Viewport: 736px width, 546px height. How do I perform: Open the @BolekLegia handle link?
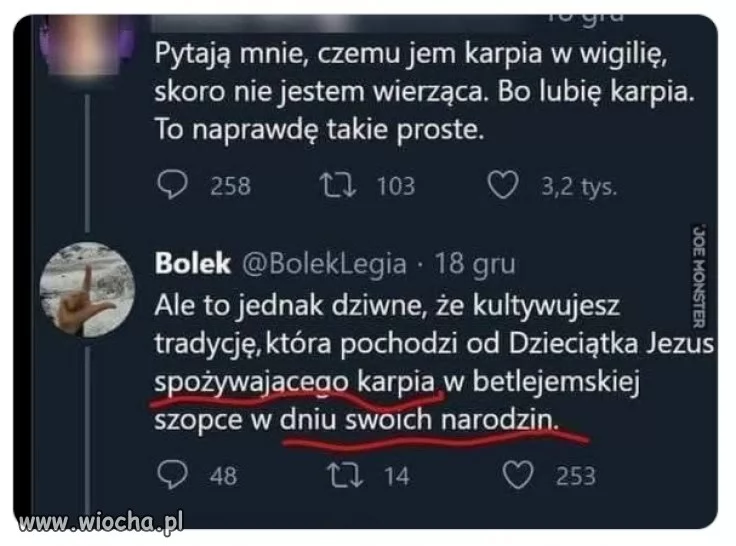tap(320, 263)
